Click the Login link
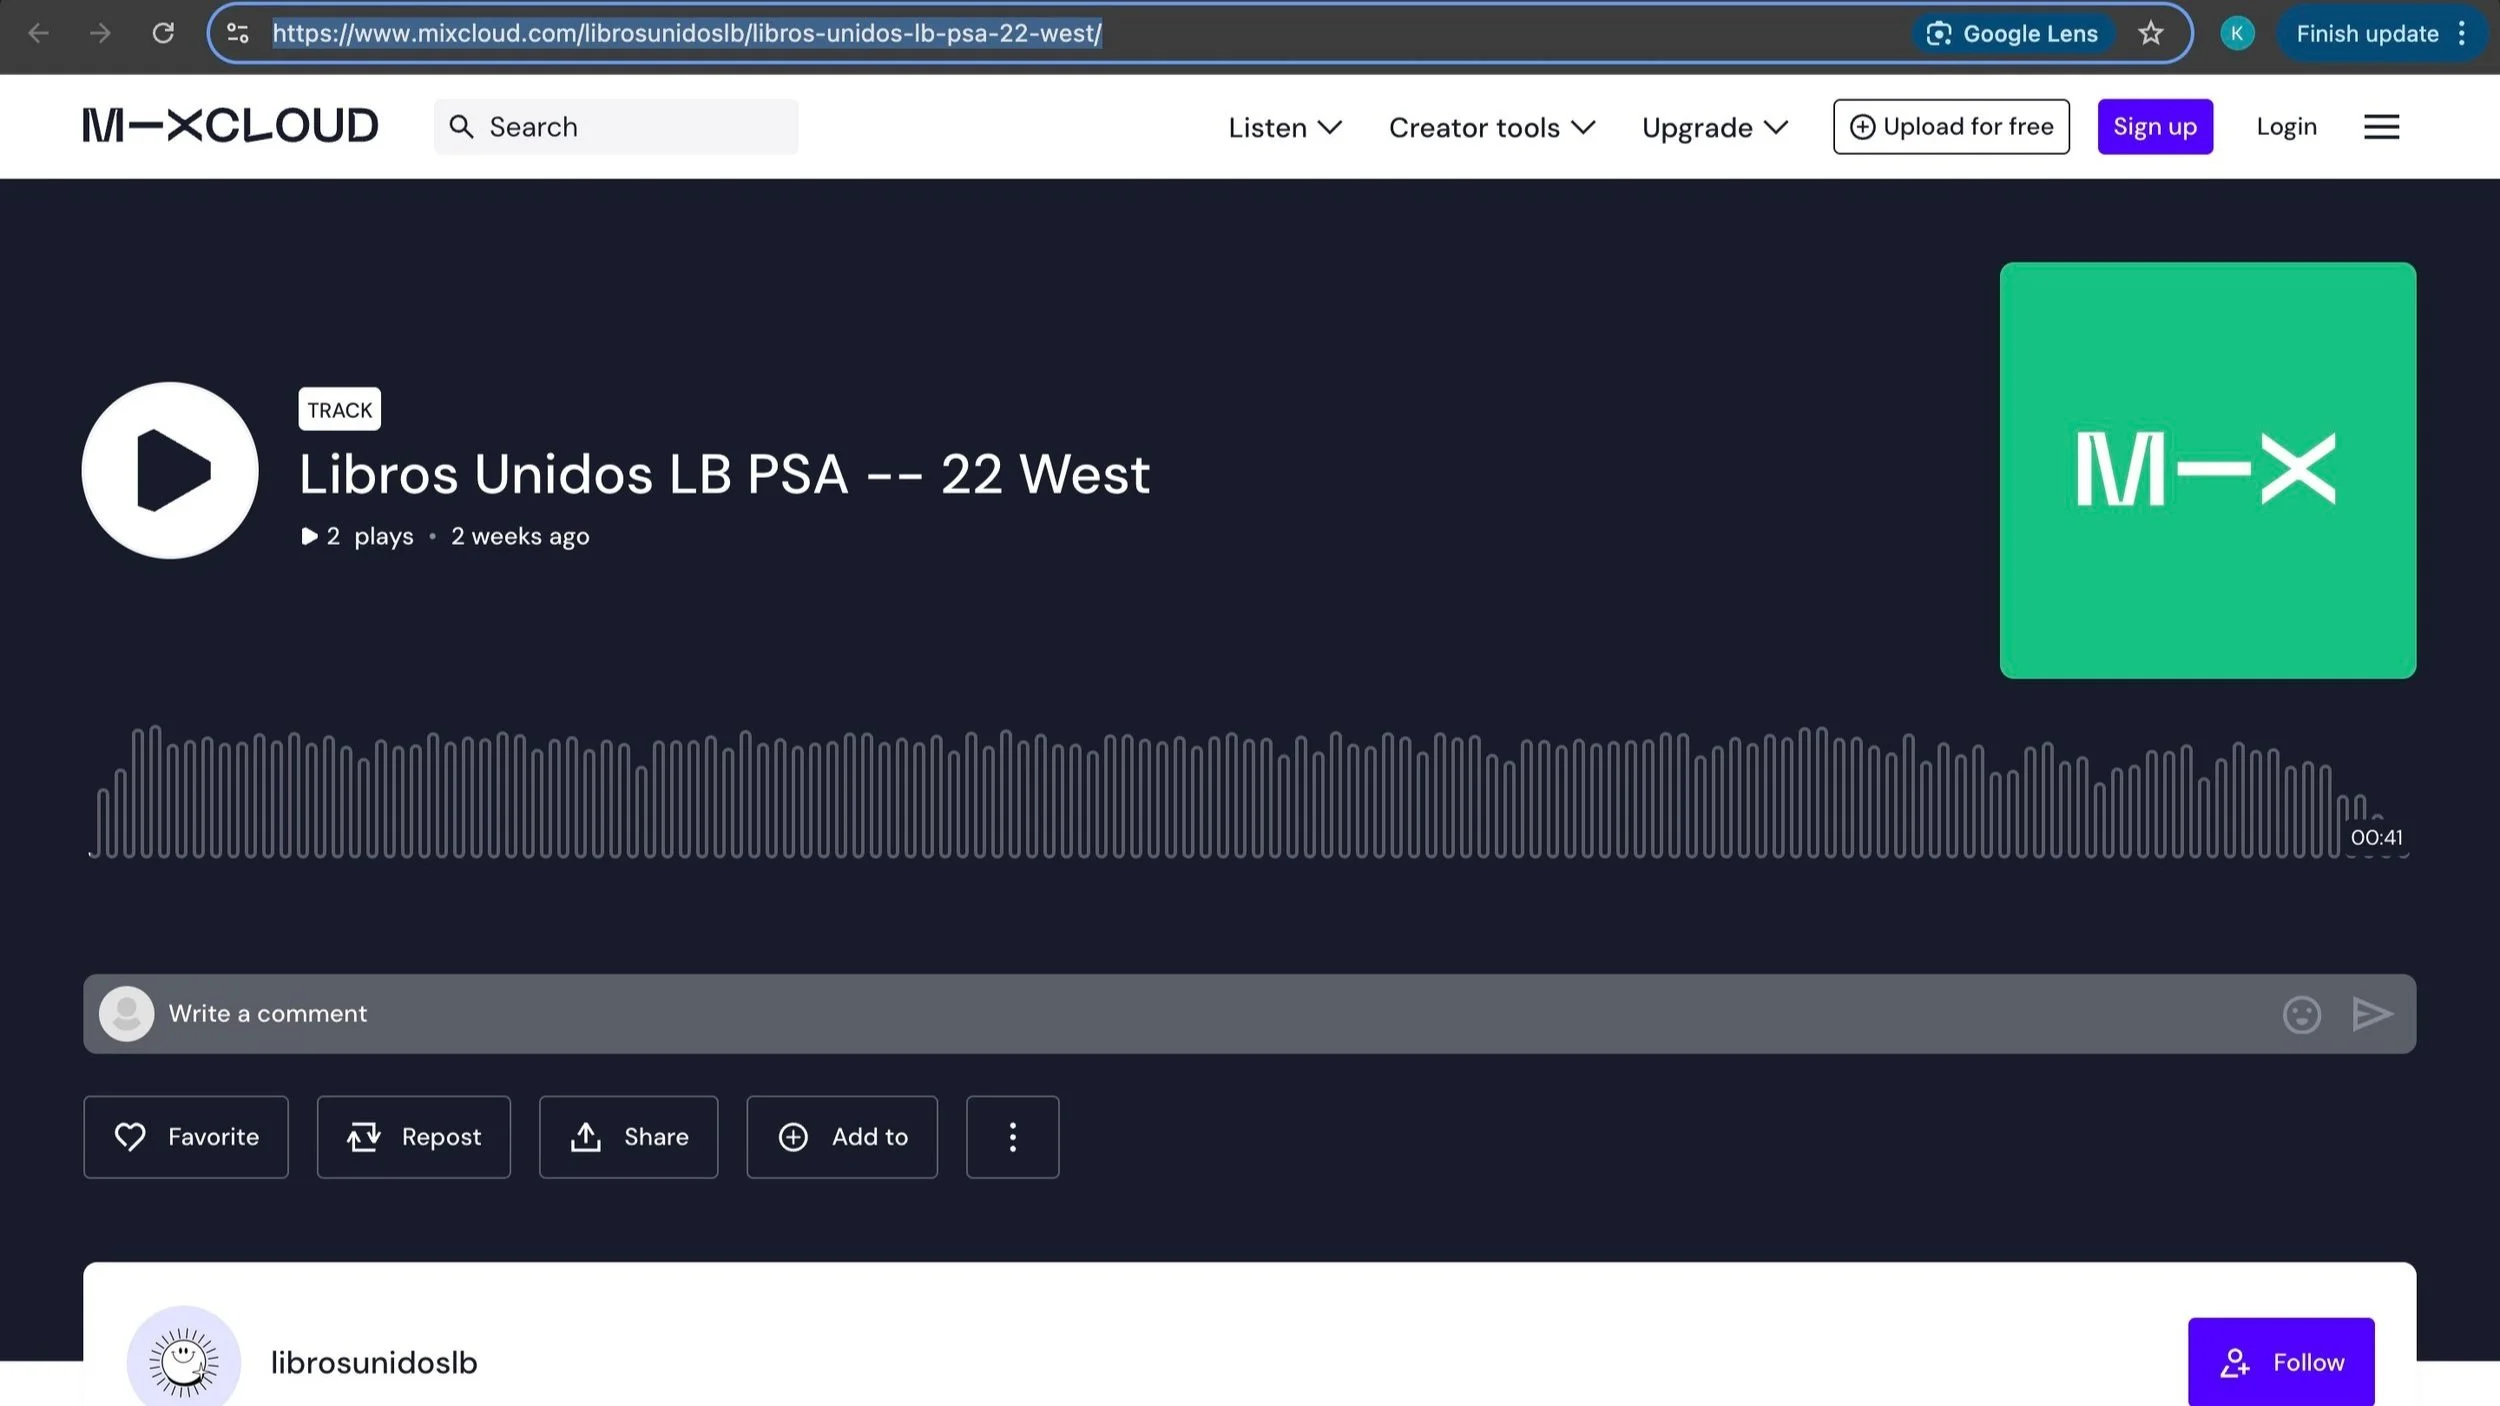 (2286, 127)
